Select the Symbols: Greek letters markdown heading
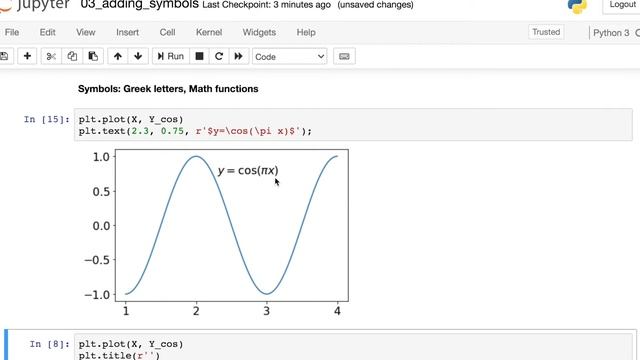The image size is (640, 360). pyautogui.click(x=168, y=89)
